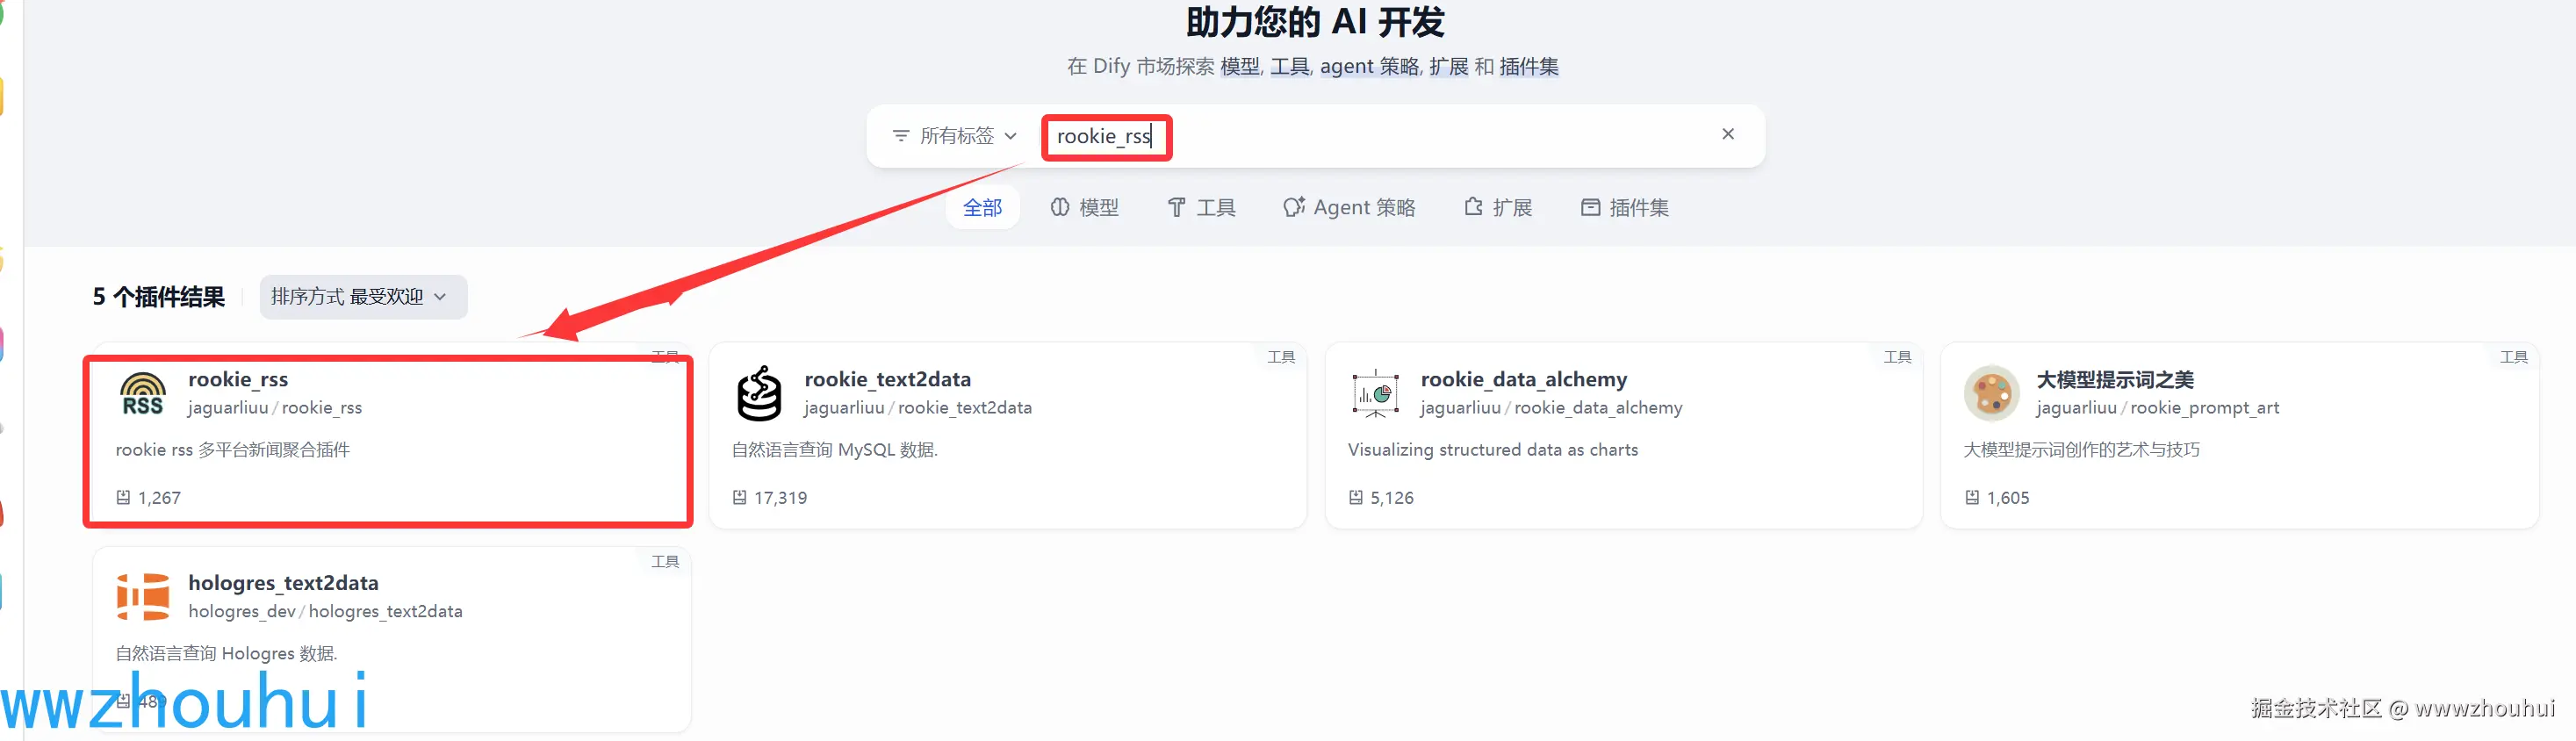Image resolution: width=2576 pixels, height=741 pixels.
Task: Switch to the 扩展 tab
Action: (1498, 207)
